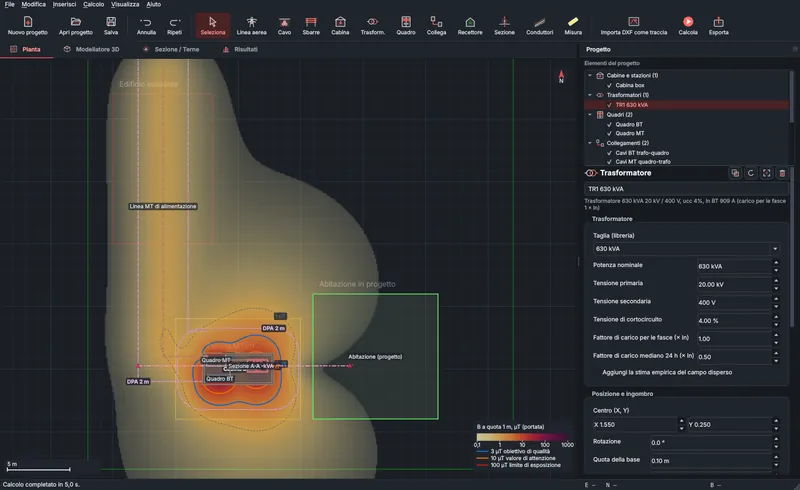Delete transformer with the trash icon
Viewport: 800px width, 490px height.
point(782,173)
